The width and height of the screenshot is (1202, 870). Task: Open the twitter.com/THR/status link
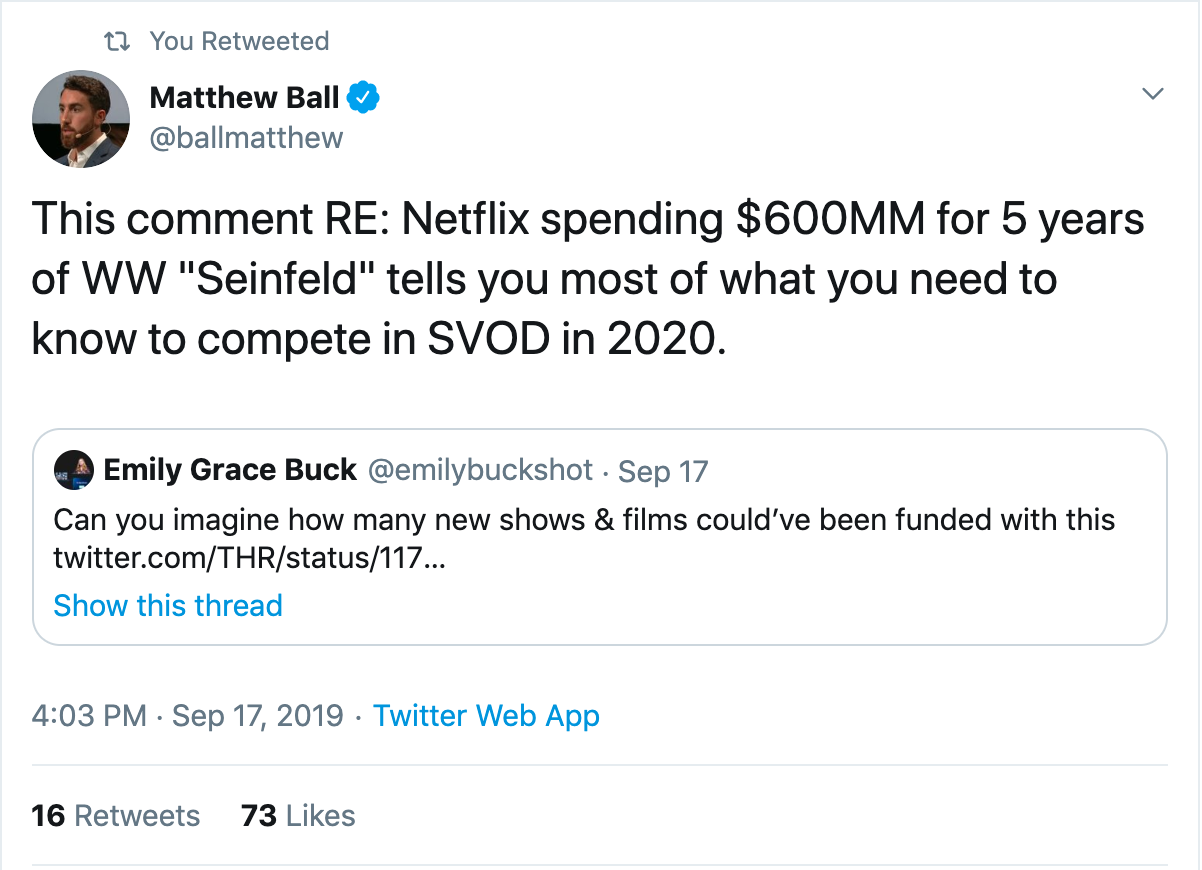coord(249,559)
